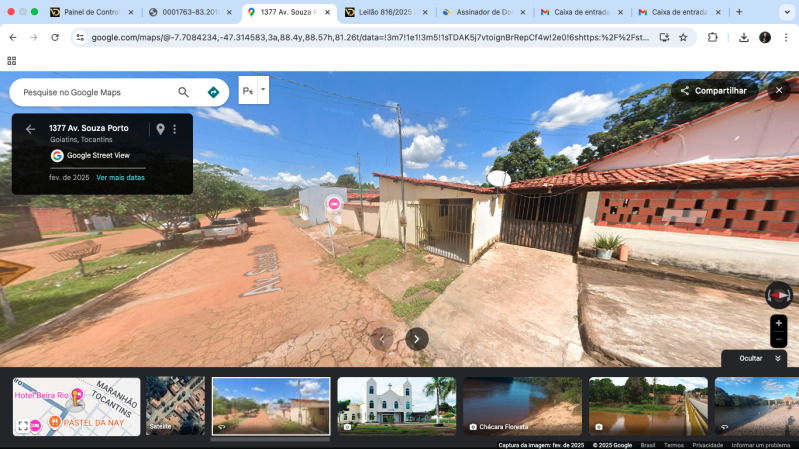Click the Google Street View label
799x449 pixels.
click(98, 155)
